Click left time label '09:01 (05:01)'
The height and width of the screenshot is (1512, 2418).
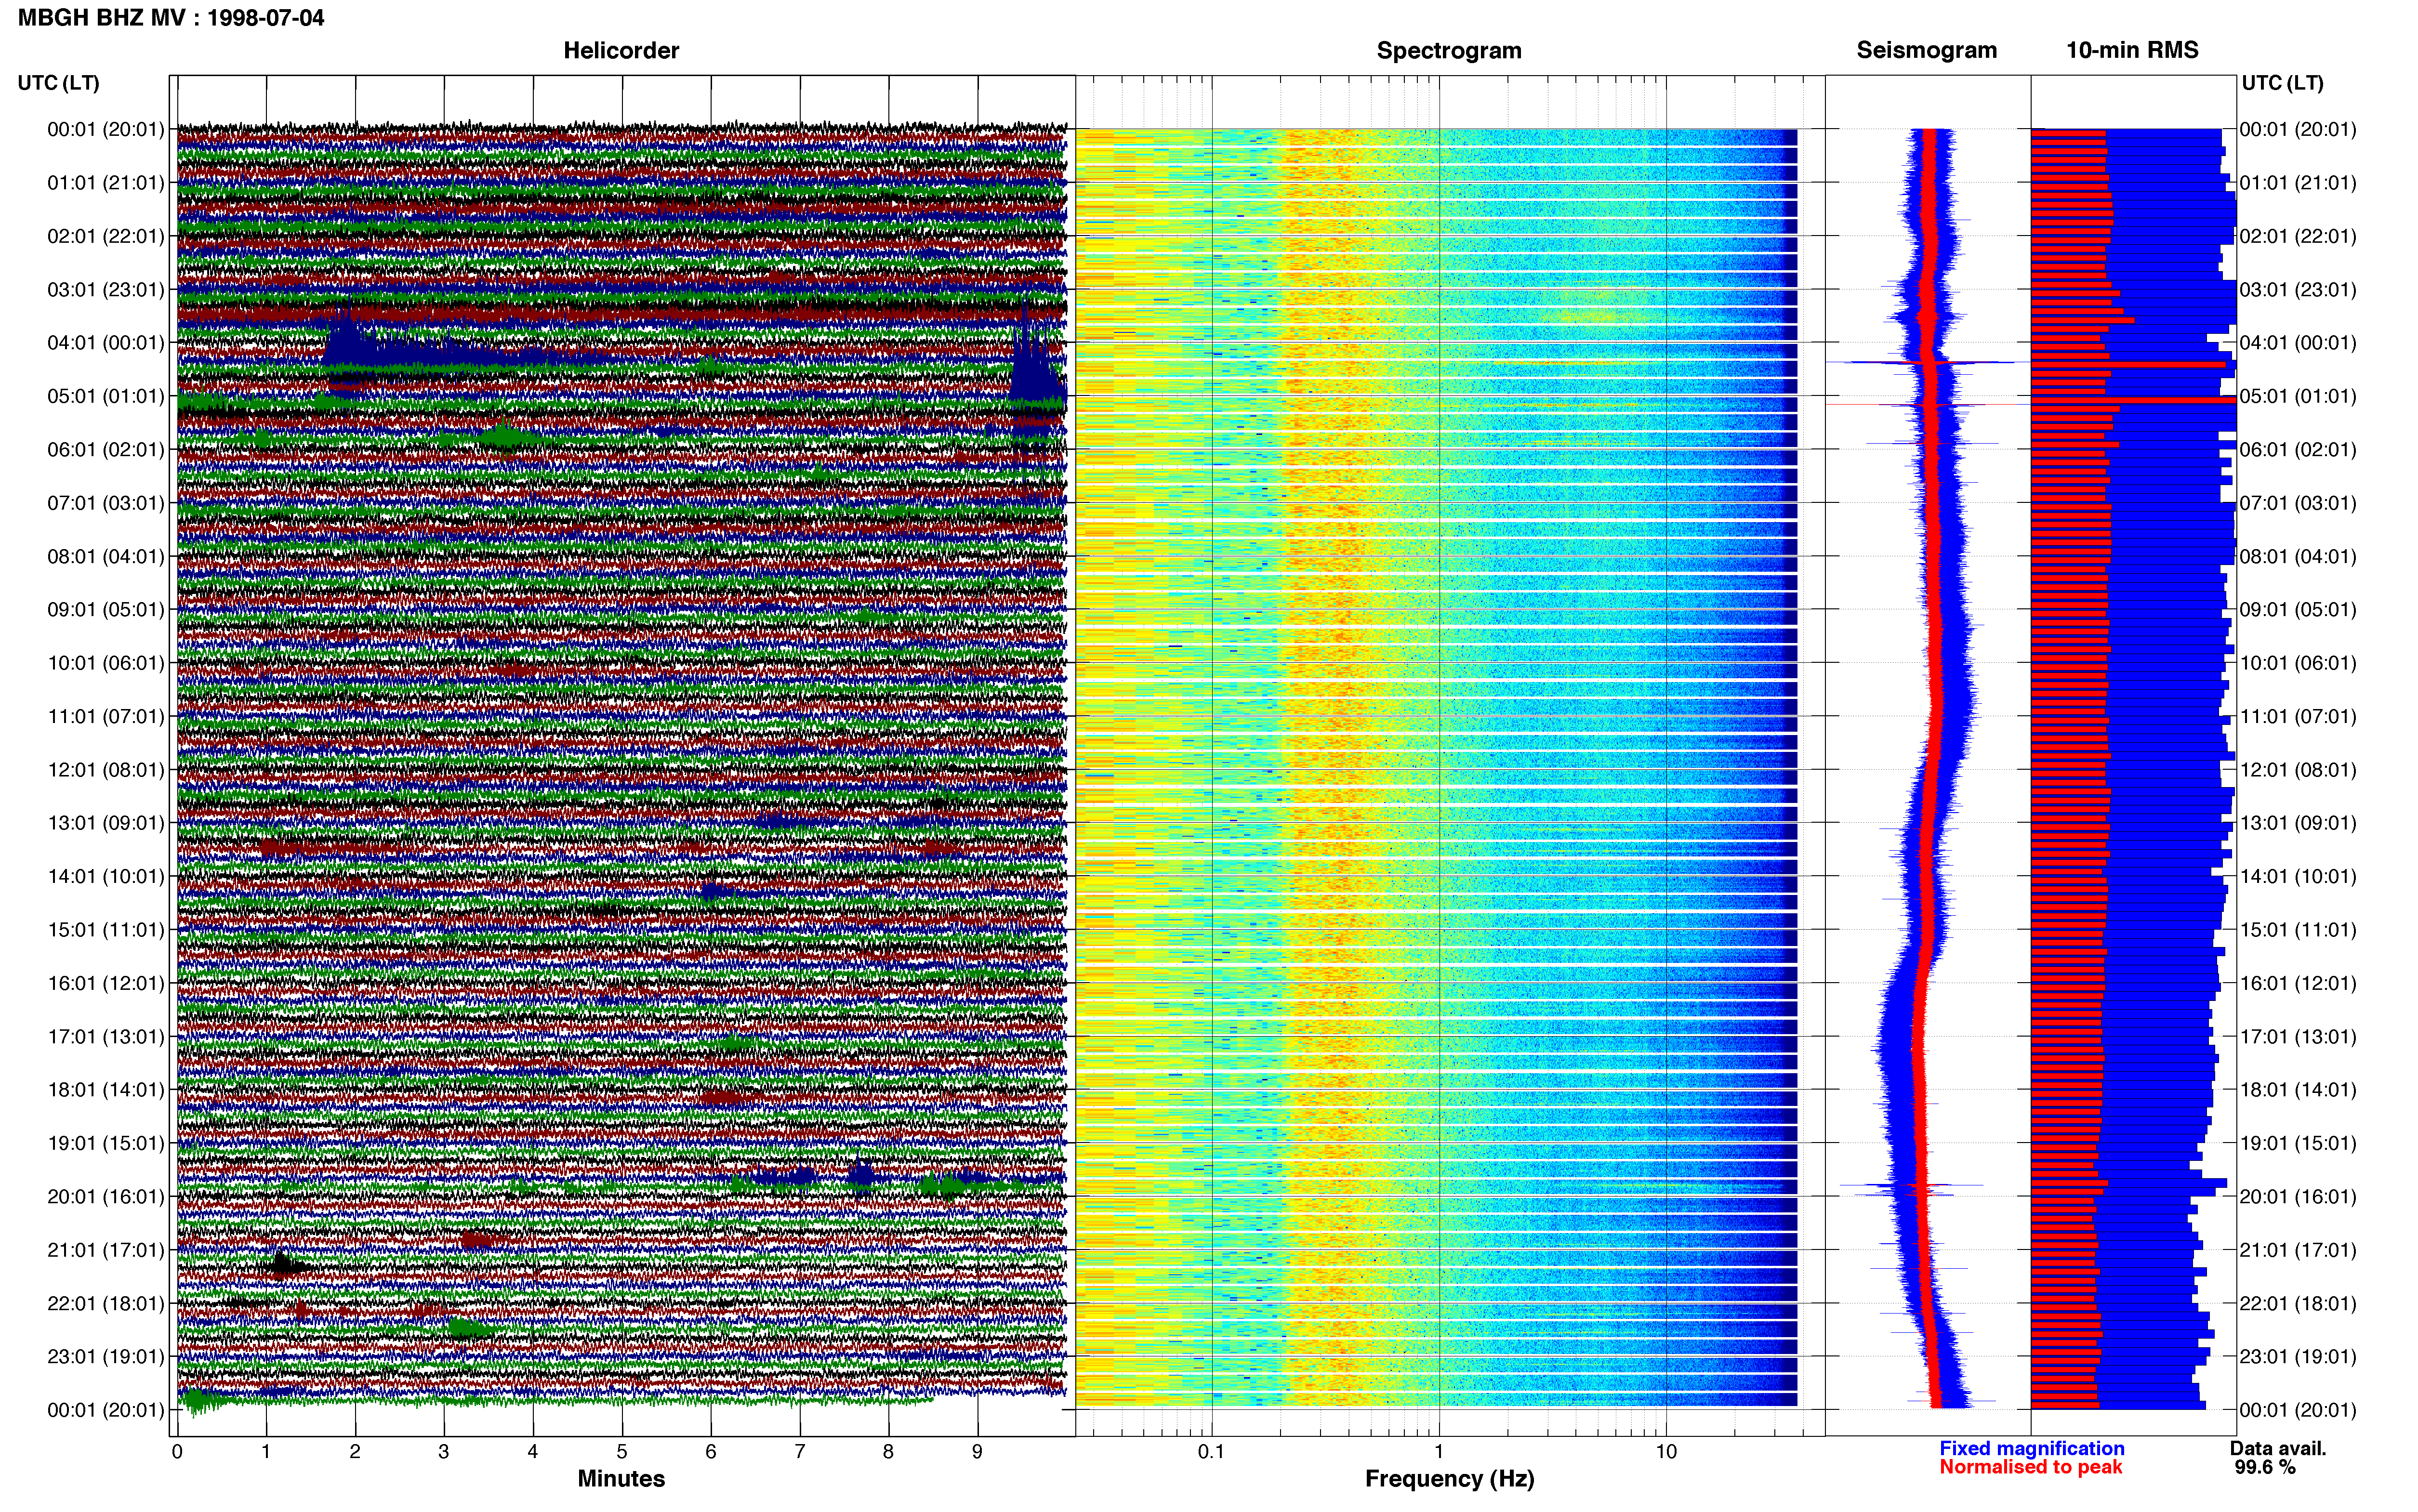(105, 610)
